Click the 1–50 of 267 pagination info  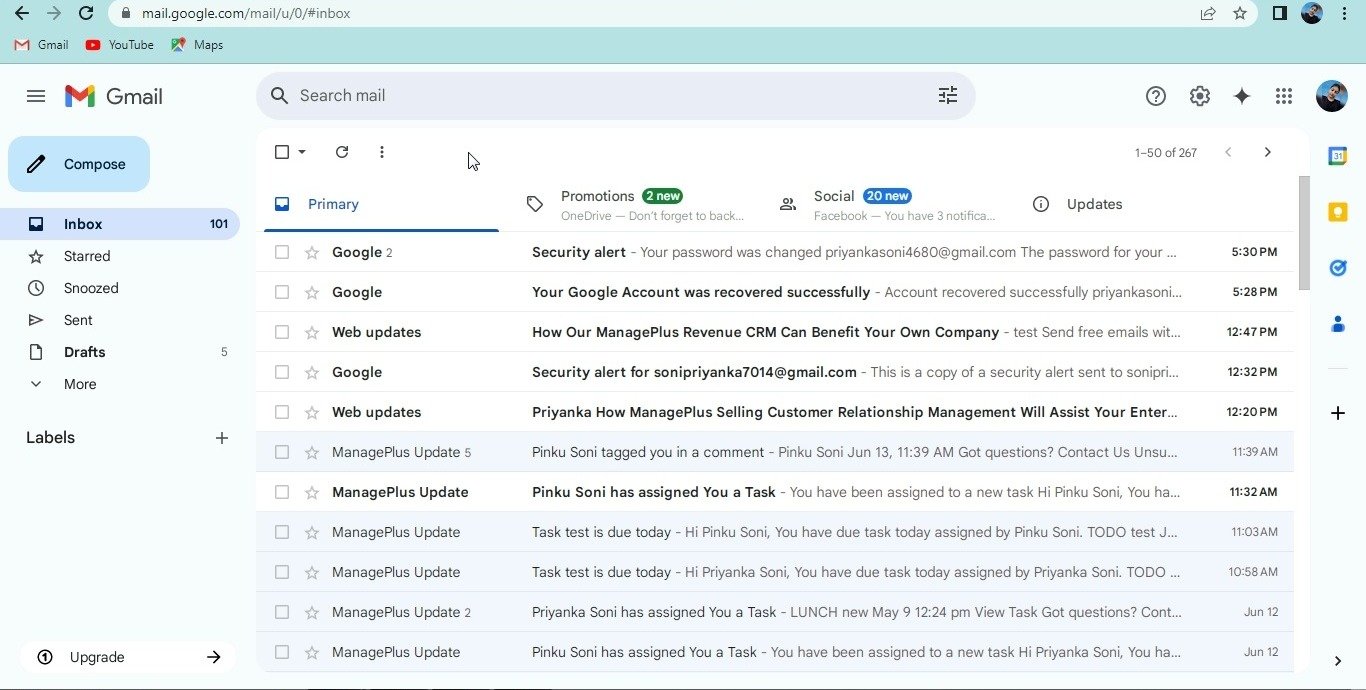coord(1166,153)
